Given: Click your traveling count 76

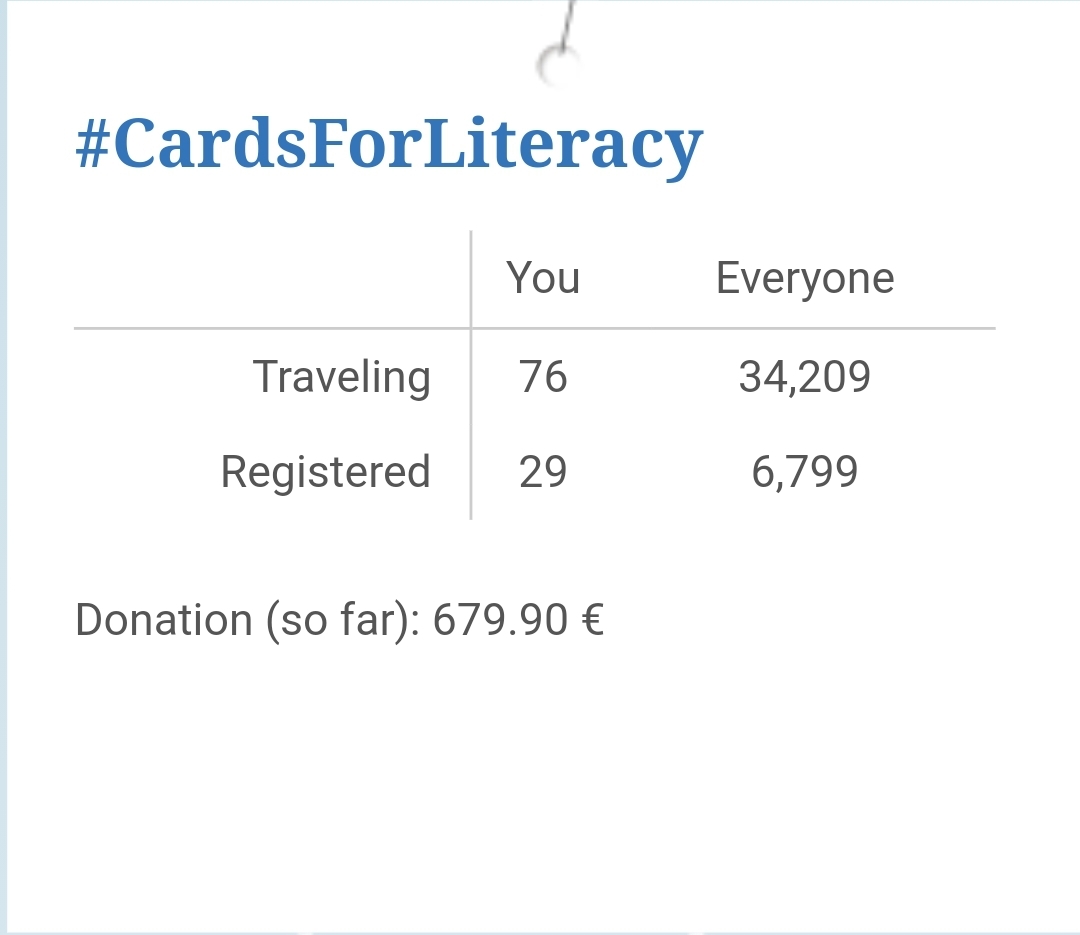Looking at the screenshot, I should 543,377.
